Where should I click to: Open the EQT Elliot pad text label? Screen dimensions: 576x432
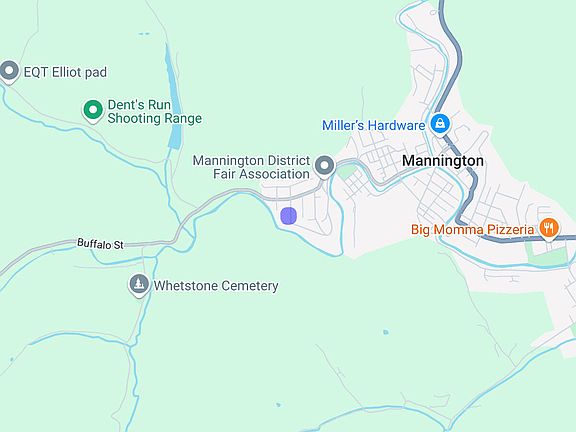(65, 72)
